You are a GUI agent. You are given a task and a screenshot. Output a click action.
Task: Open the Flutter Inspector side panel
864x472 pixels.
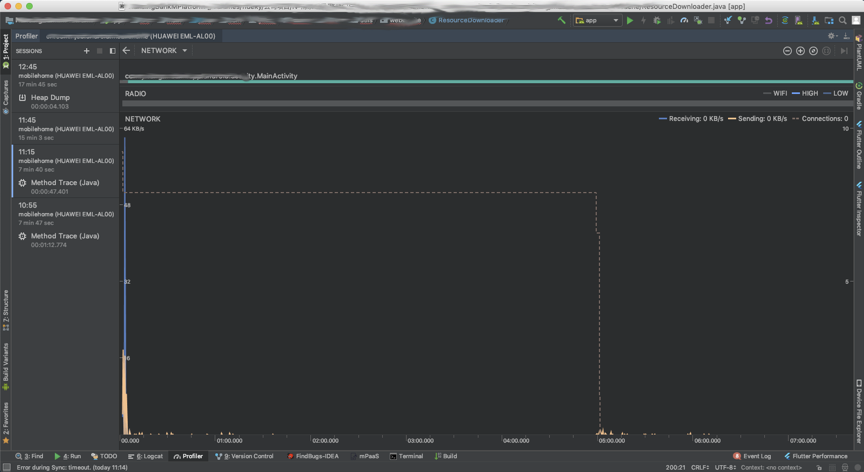[x=858, y=209]
